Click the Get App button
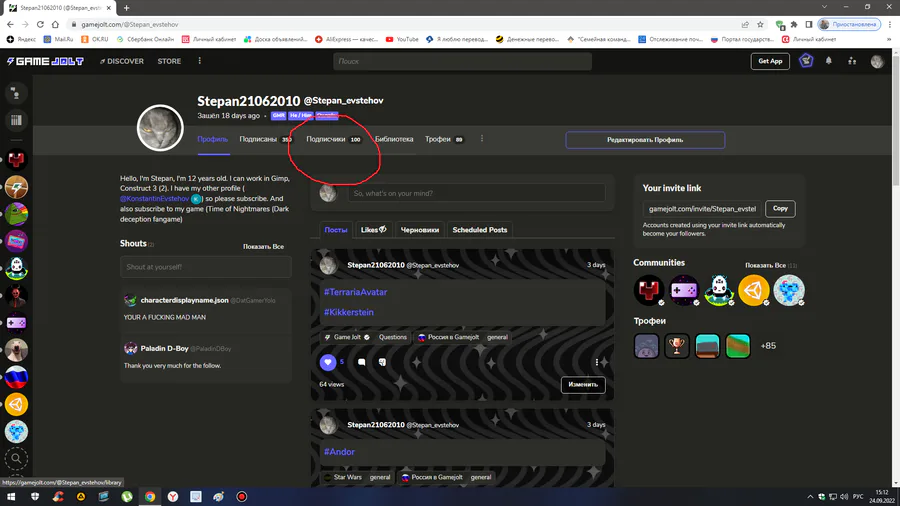This screenshot has height=506, width=900. point(770,61)
